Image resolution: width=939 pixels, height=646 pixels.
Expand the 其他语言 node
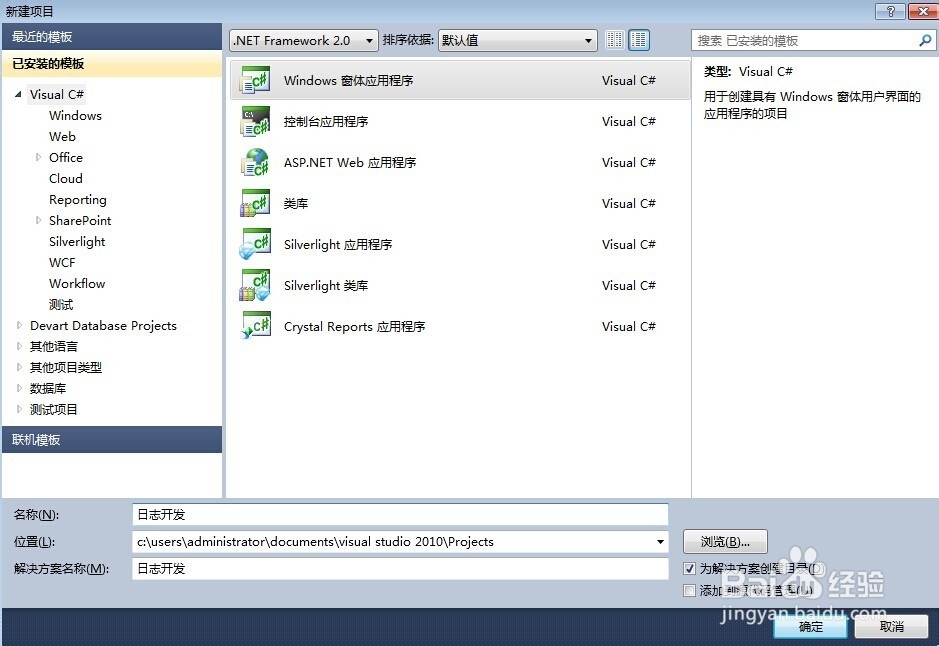19,346
